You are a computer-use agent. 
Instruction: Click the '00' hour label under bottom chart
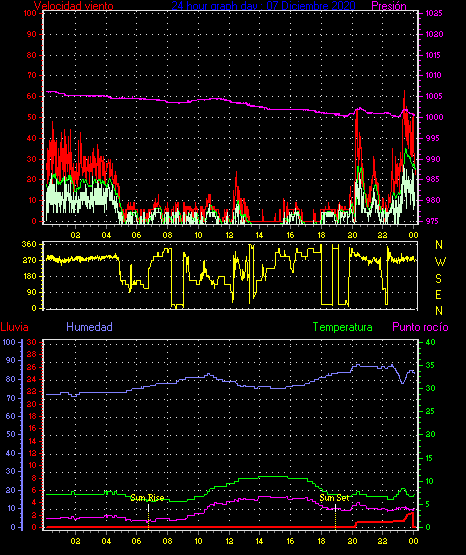[x=413, y=541]
